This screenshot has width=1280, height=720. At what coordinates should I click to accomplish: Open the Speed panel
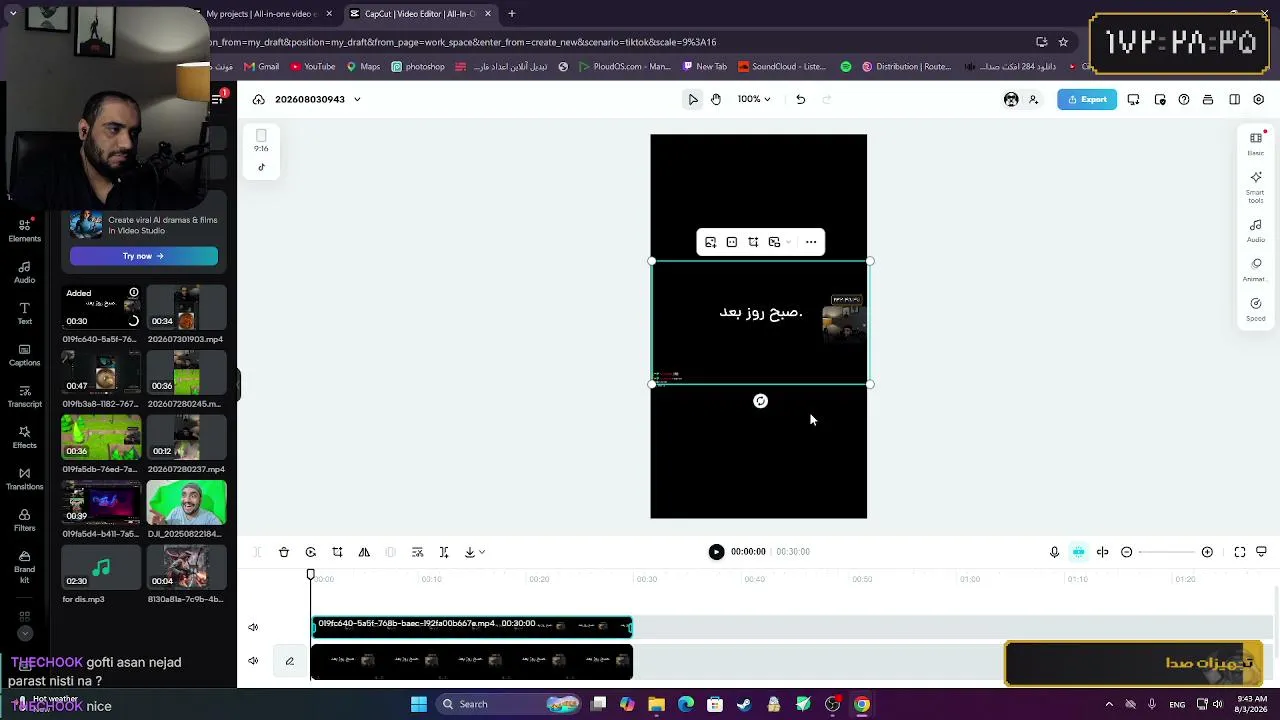[1256, 309]
